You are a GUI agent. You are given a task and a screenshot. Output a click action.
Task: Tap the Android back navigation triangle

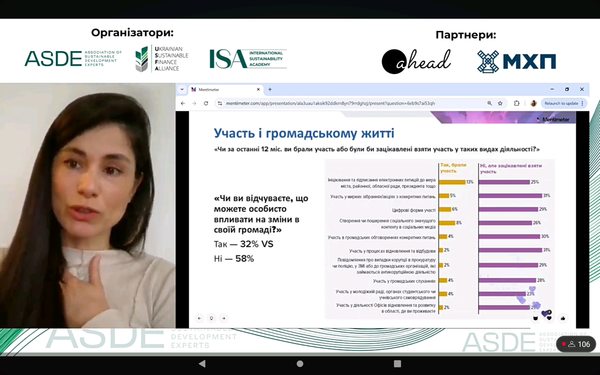[x=202, y=364]
